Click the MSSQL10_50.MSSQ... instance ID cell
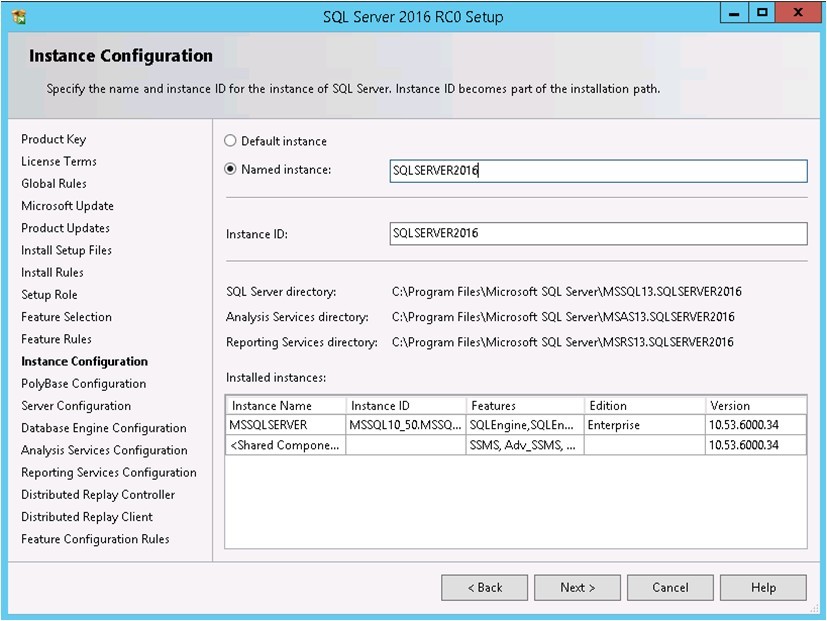This screenshot has width=827, height=621. (406, 425)
